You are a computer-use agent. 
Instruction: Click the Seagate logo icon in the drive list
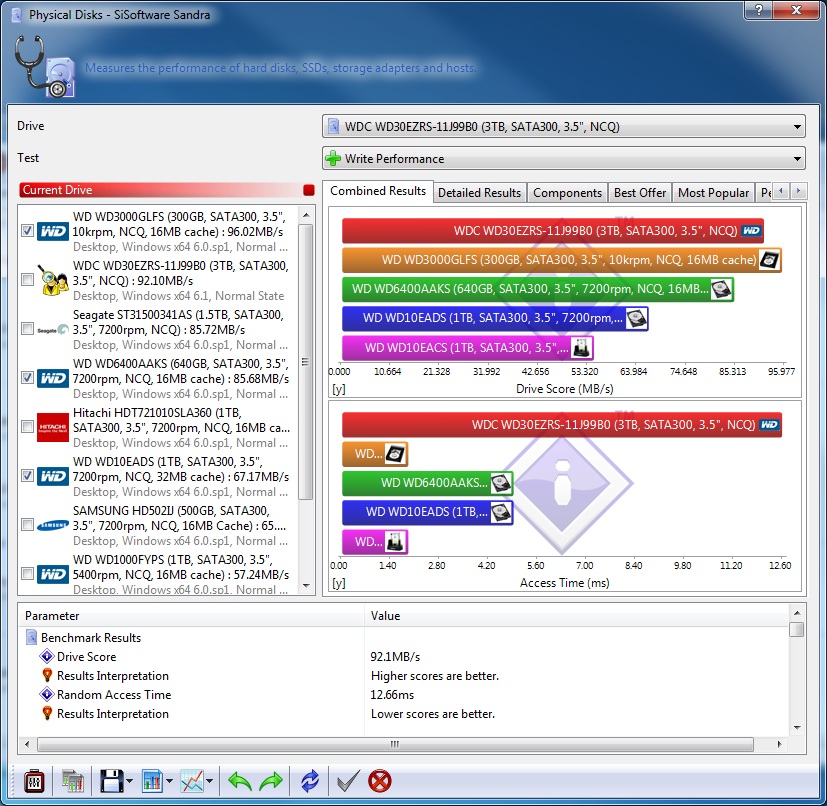(x=53, y=330)
